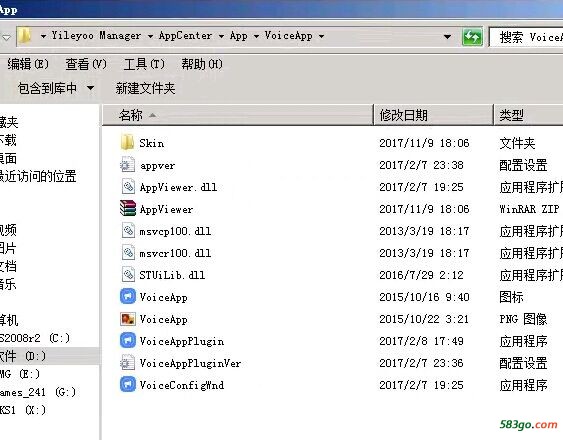Open the 查看(V) menu
Image resolution: width=563 pixels, height=440 pixels.
coord(86,64)
